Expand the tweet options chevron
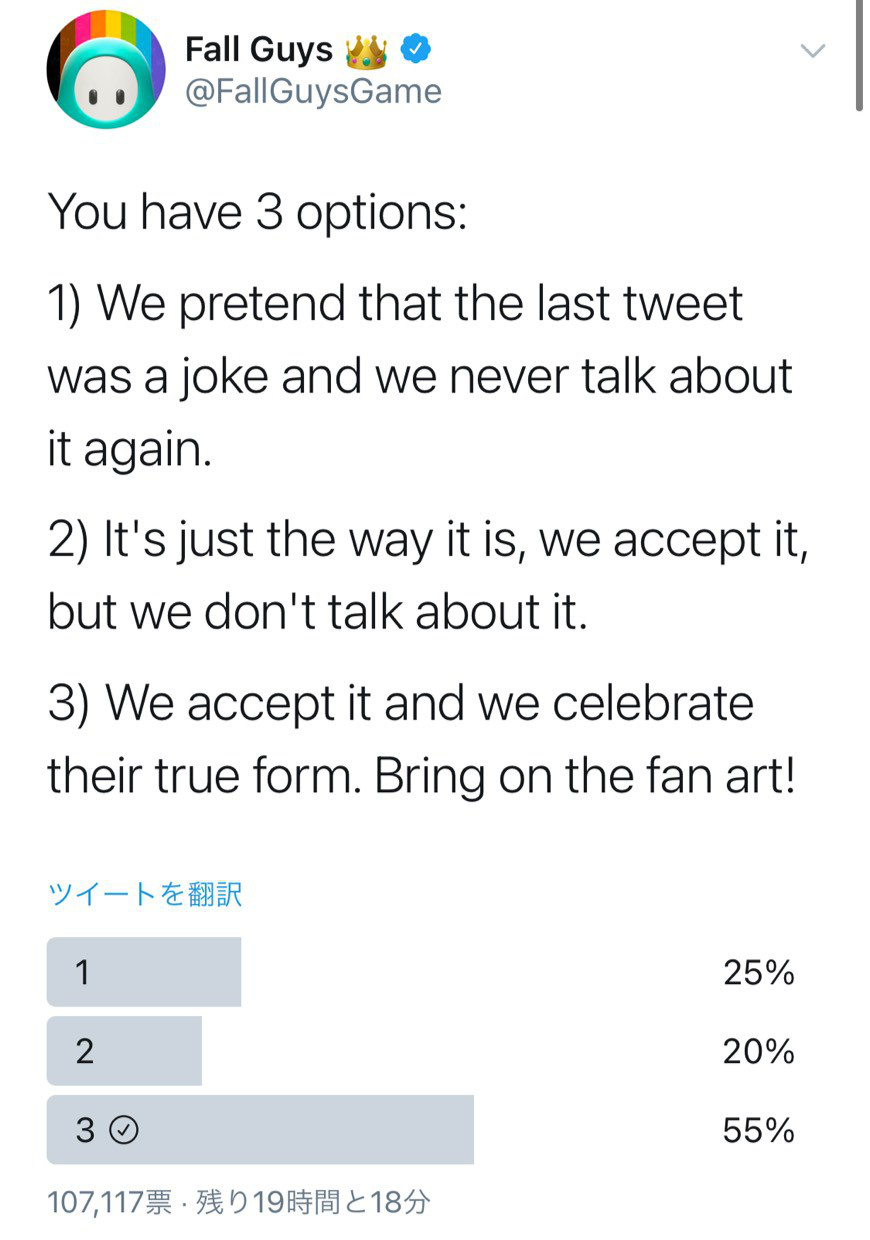 (814, 51)
